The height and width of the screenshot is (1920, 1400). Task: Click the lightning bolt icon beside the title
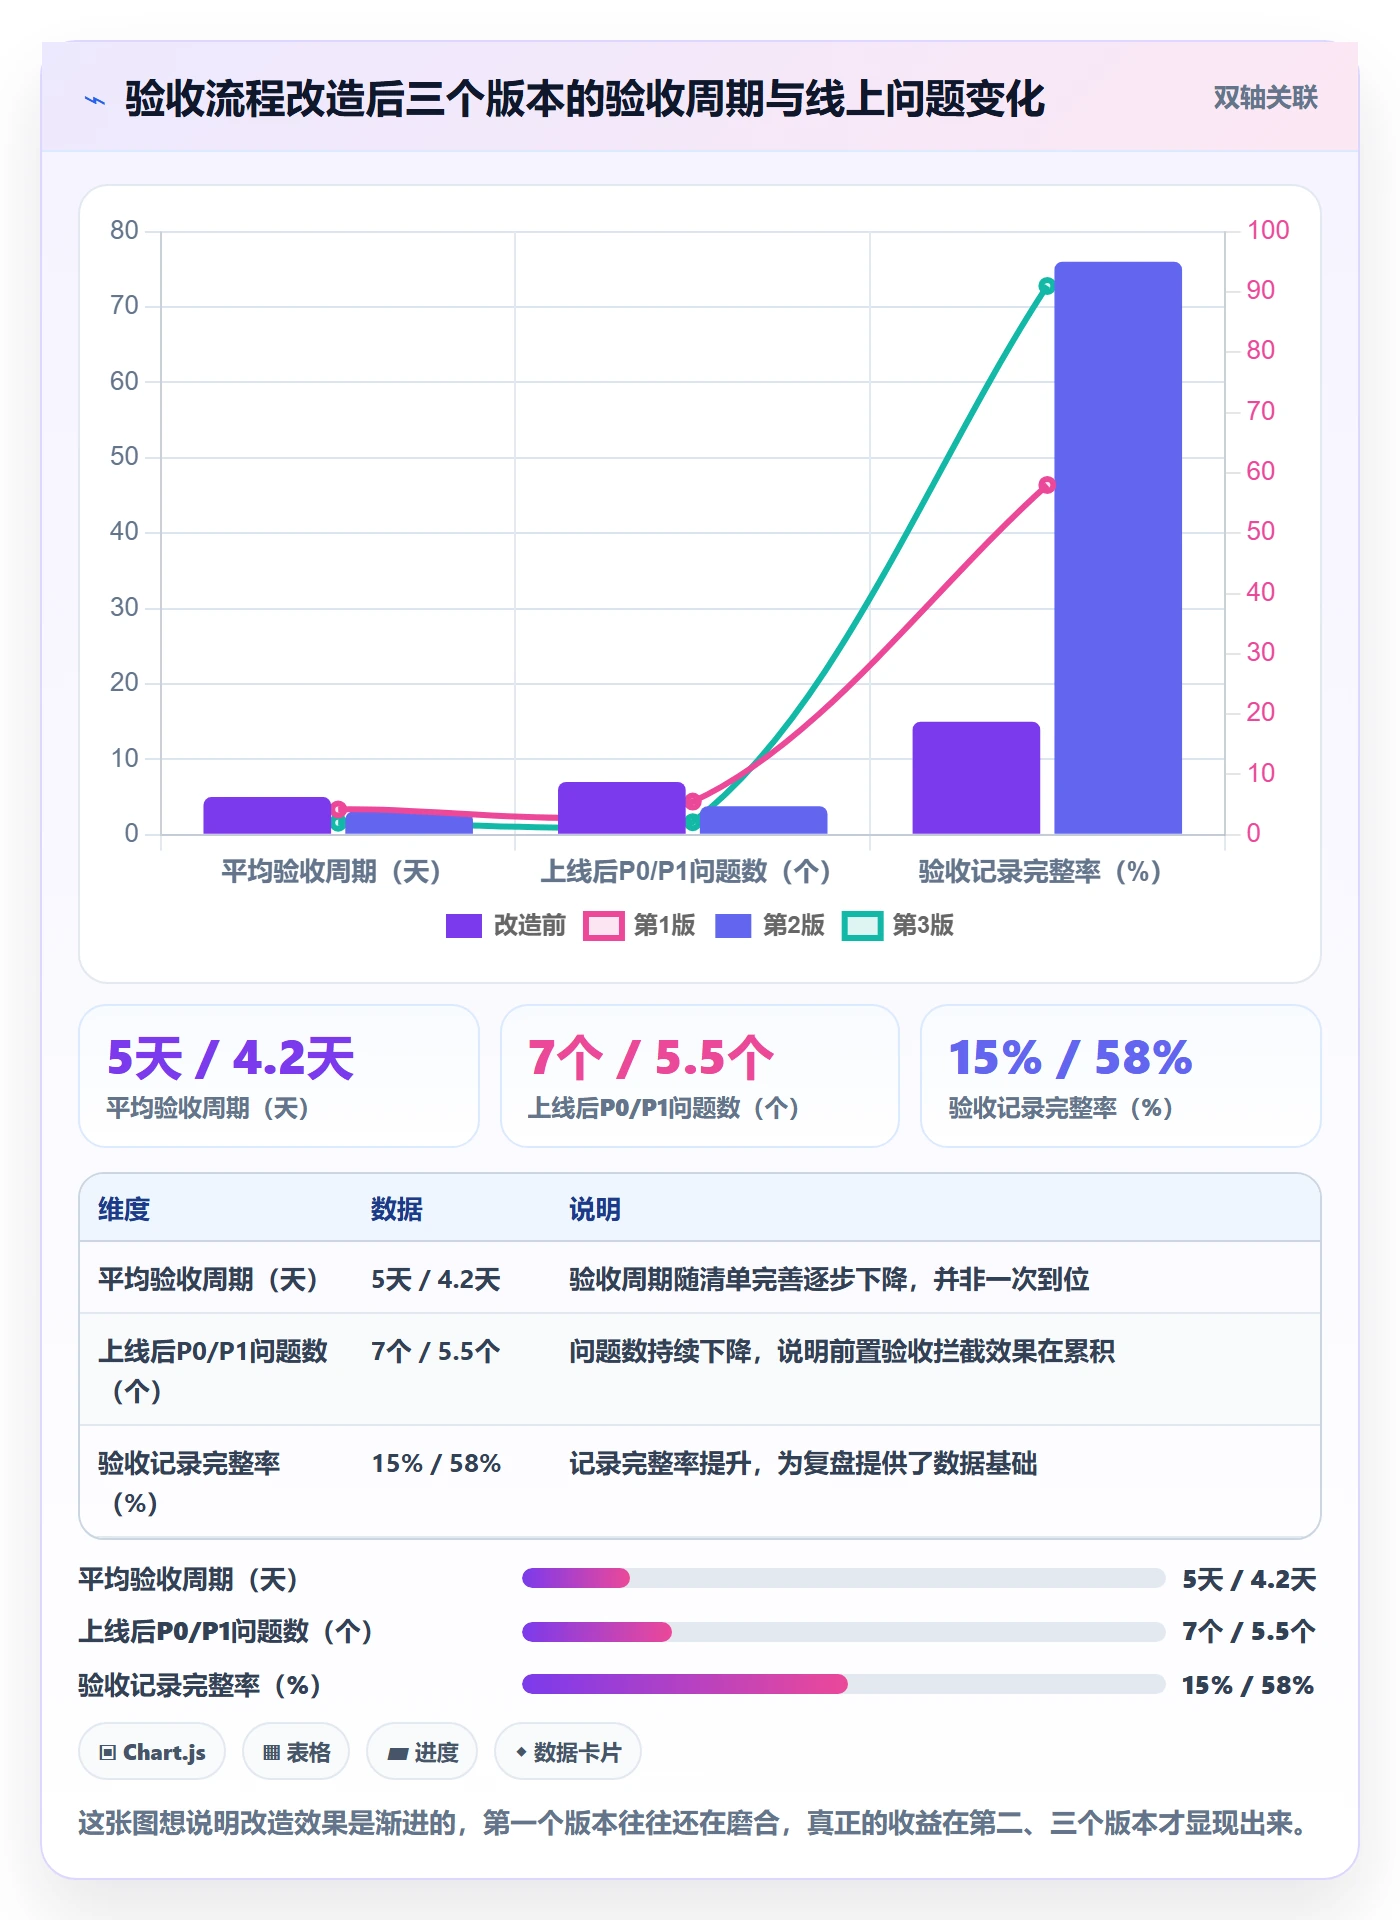point(95,100)
